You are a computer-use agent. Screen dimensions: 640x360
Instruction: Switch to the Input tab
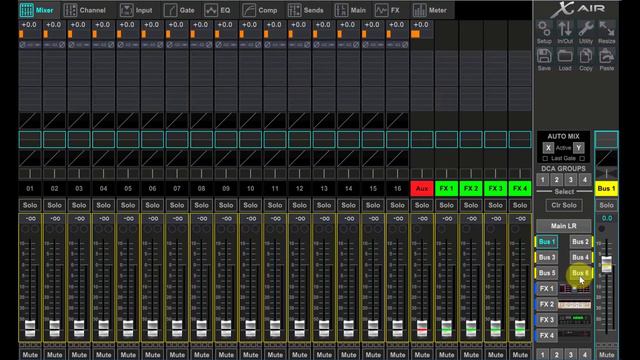click(136, 10)
